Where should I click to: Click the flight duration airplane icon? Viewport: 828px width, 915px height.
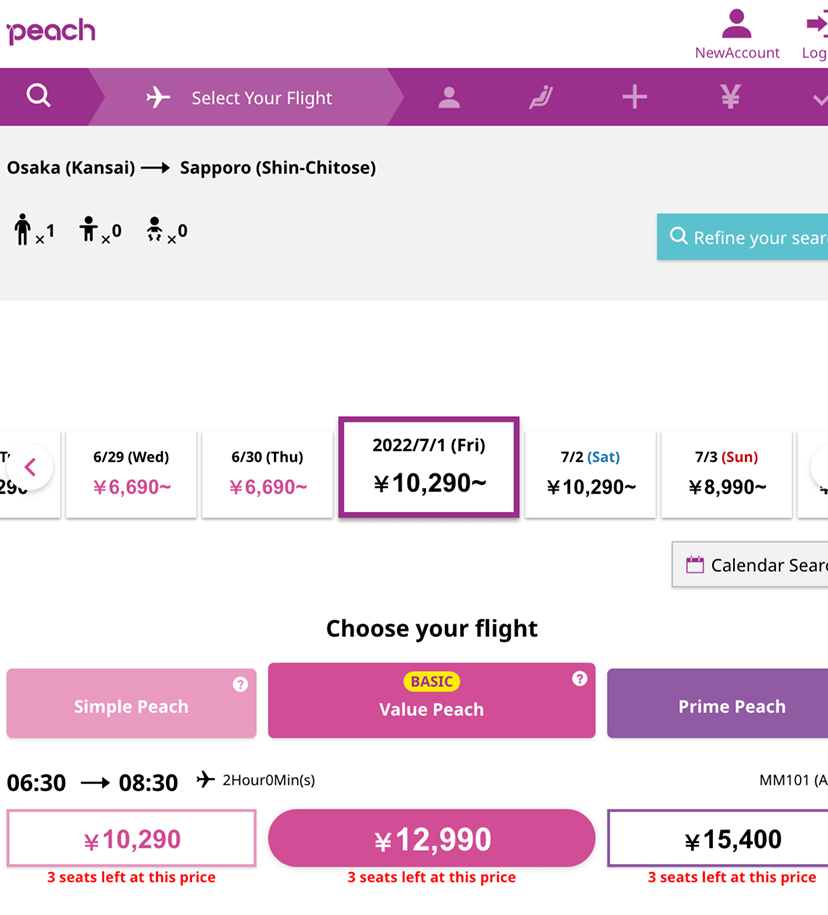pyautogui.click(x=205, y=779)
